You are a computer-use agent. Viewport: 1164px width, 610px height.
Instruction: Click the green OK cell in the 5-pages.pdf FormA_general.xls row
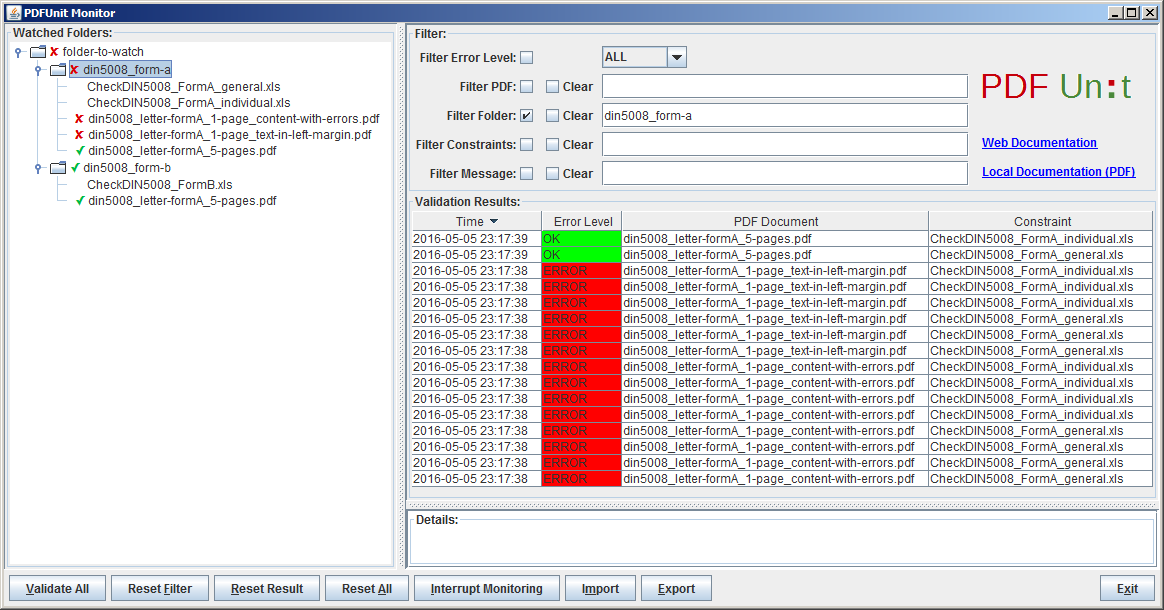point(582,255)
